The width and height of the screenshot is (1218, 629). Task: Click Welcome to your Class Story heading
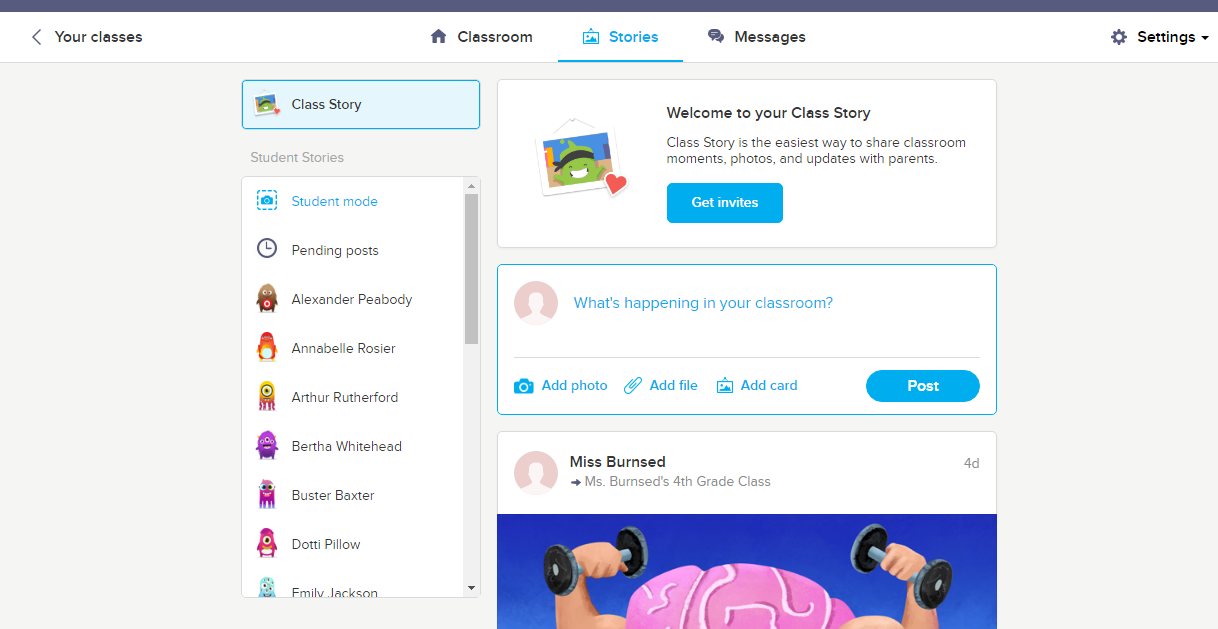tap(769, 113)
